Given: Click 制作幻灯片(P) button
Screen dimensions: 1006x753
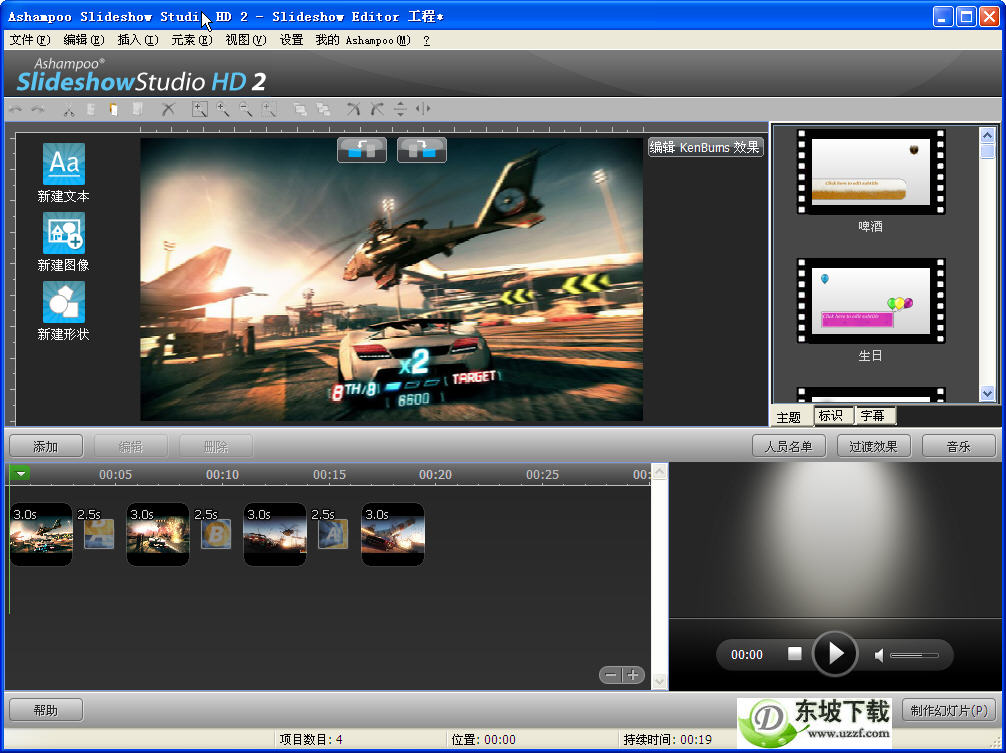Looking at the screenshot, I should [949, 710].
